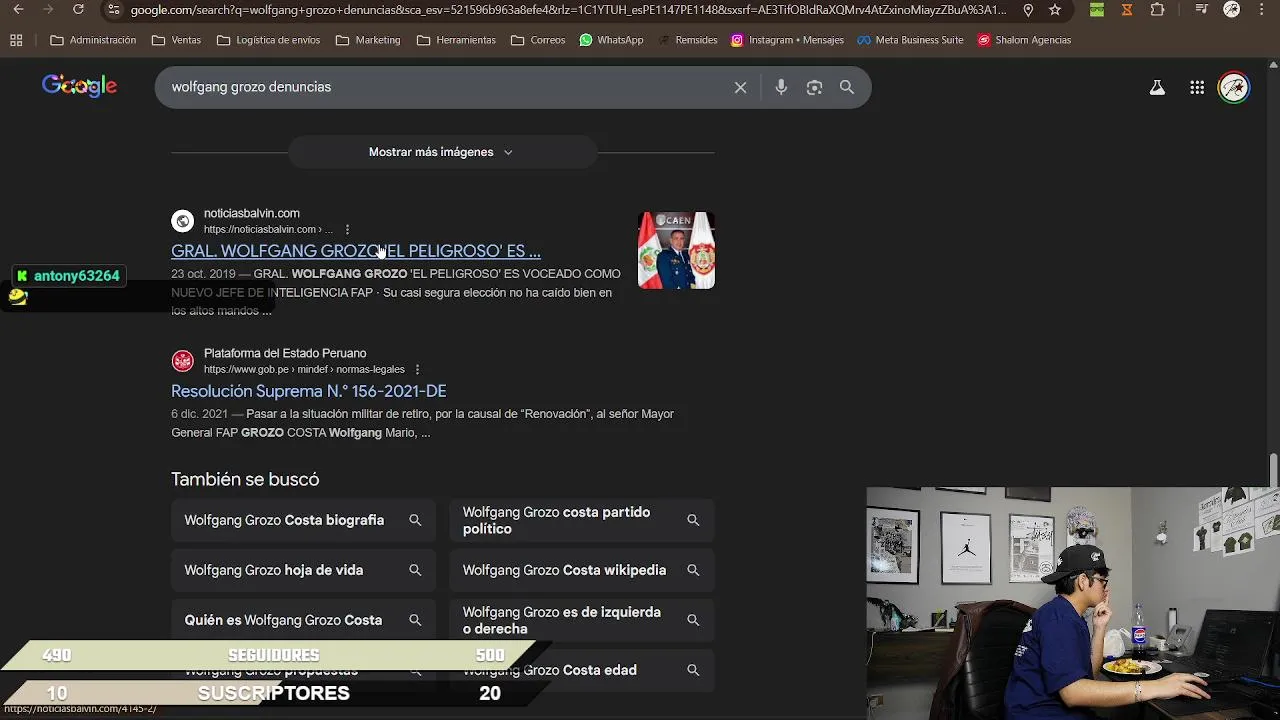
Task: Open the Logística de envíos bookmarks folder
Action: point(268,40)
